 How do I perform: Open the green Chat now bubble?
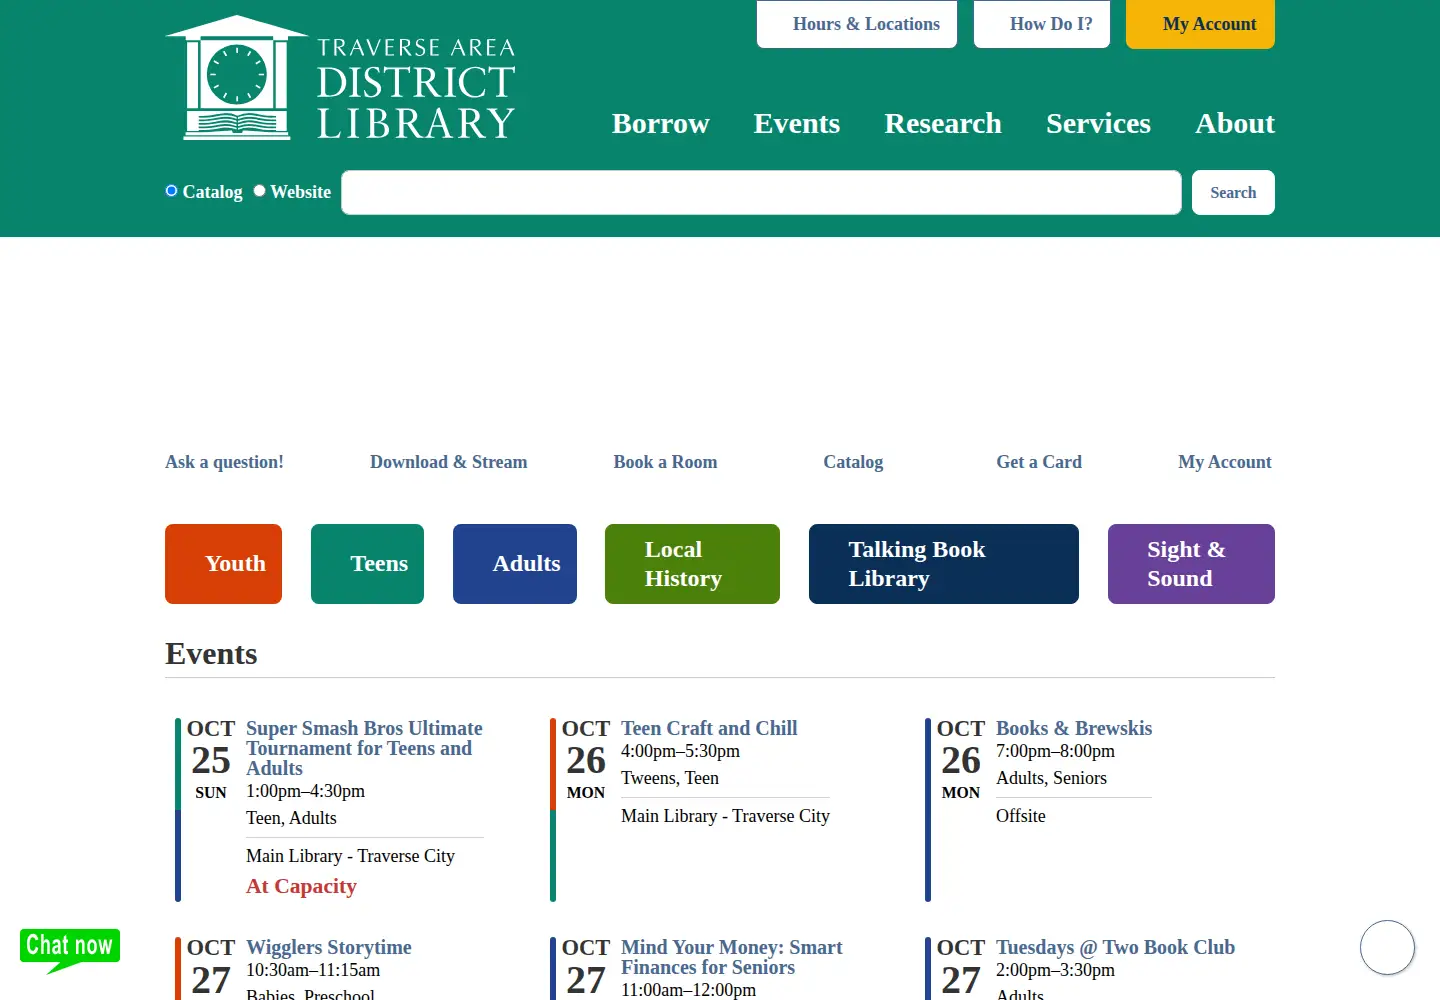[70, 950]
